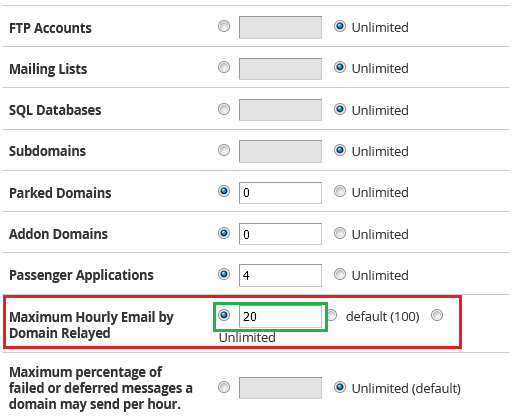
Task: Select Unlimited radio for FTP Accounts
Action: point(340,26)
